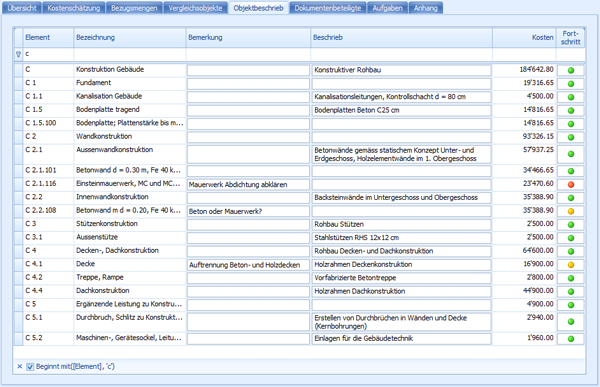Viewport: 600px width, 387px height.
Task: Click the Beschrieb field 'Vorfabrizierte Betontreppe'
Action: pyautogui.click(x=401, y=278)
